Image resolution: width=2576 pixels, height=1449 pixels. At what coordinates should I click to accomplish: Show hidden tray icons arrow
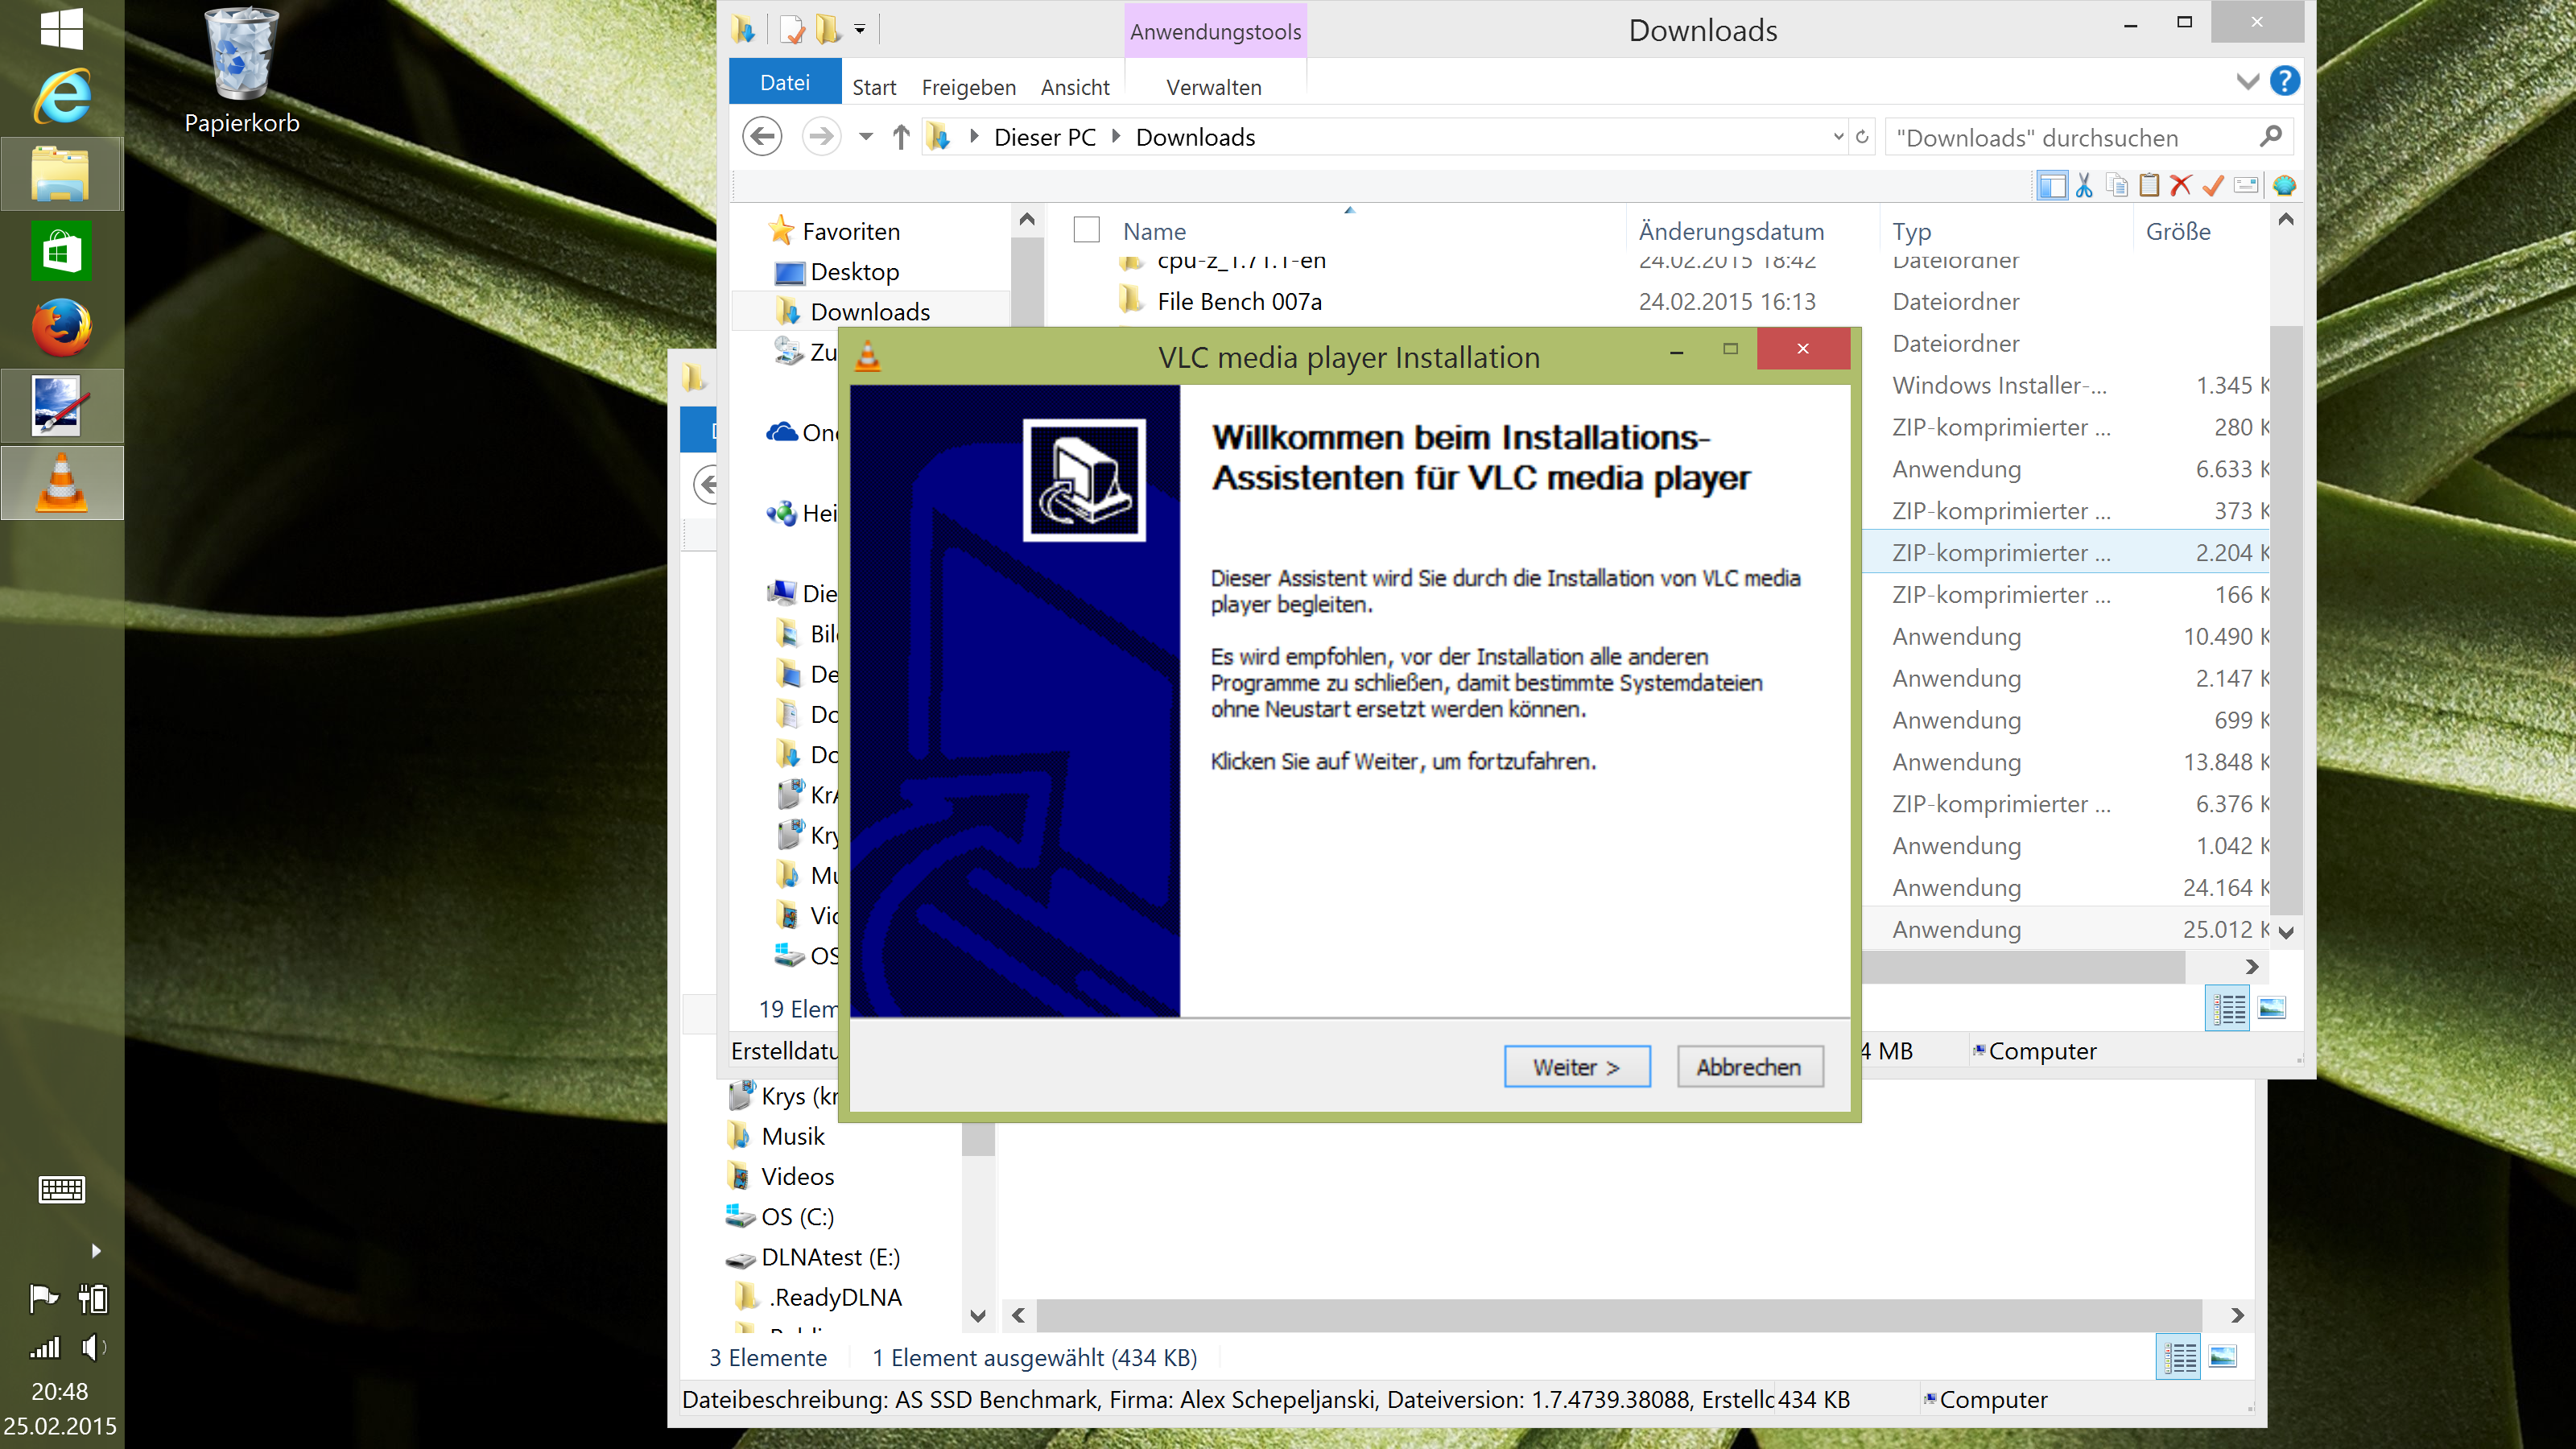coord(96,1250)
